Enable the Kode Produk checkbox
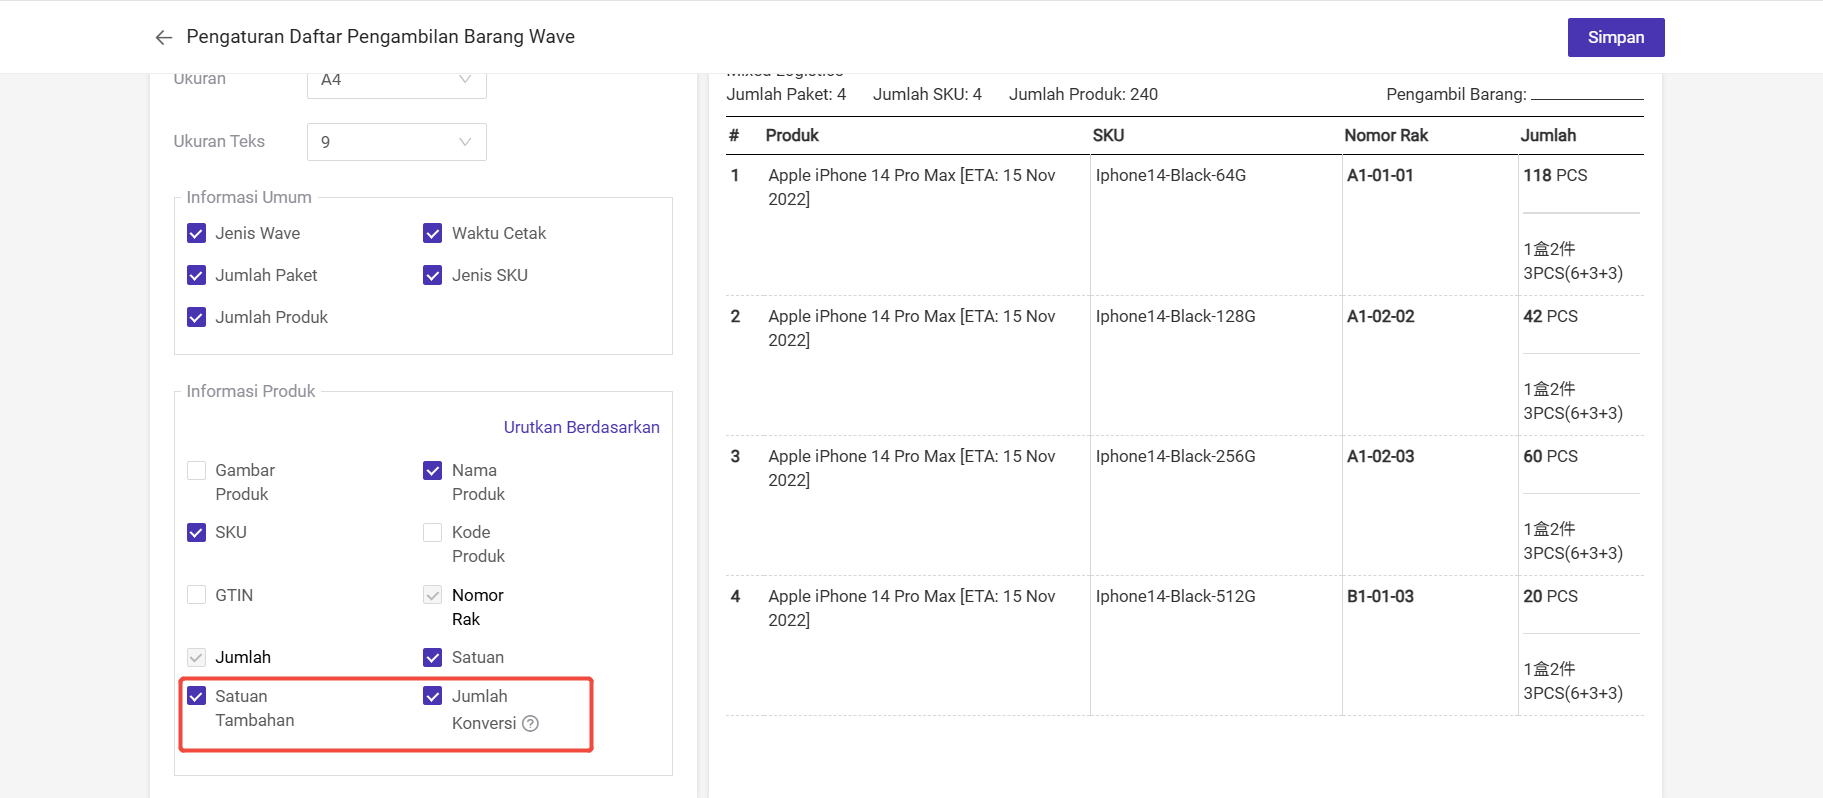 (x=433, y=532)
